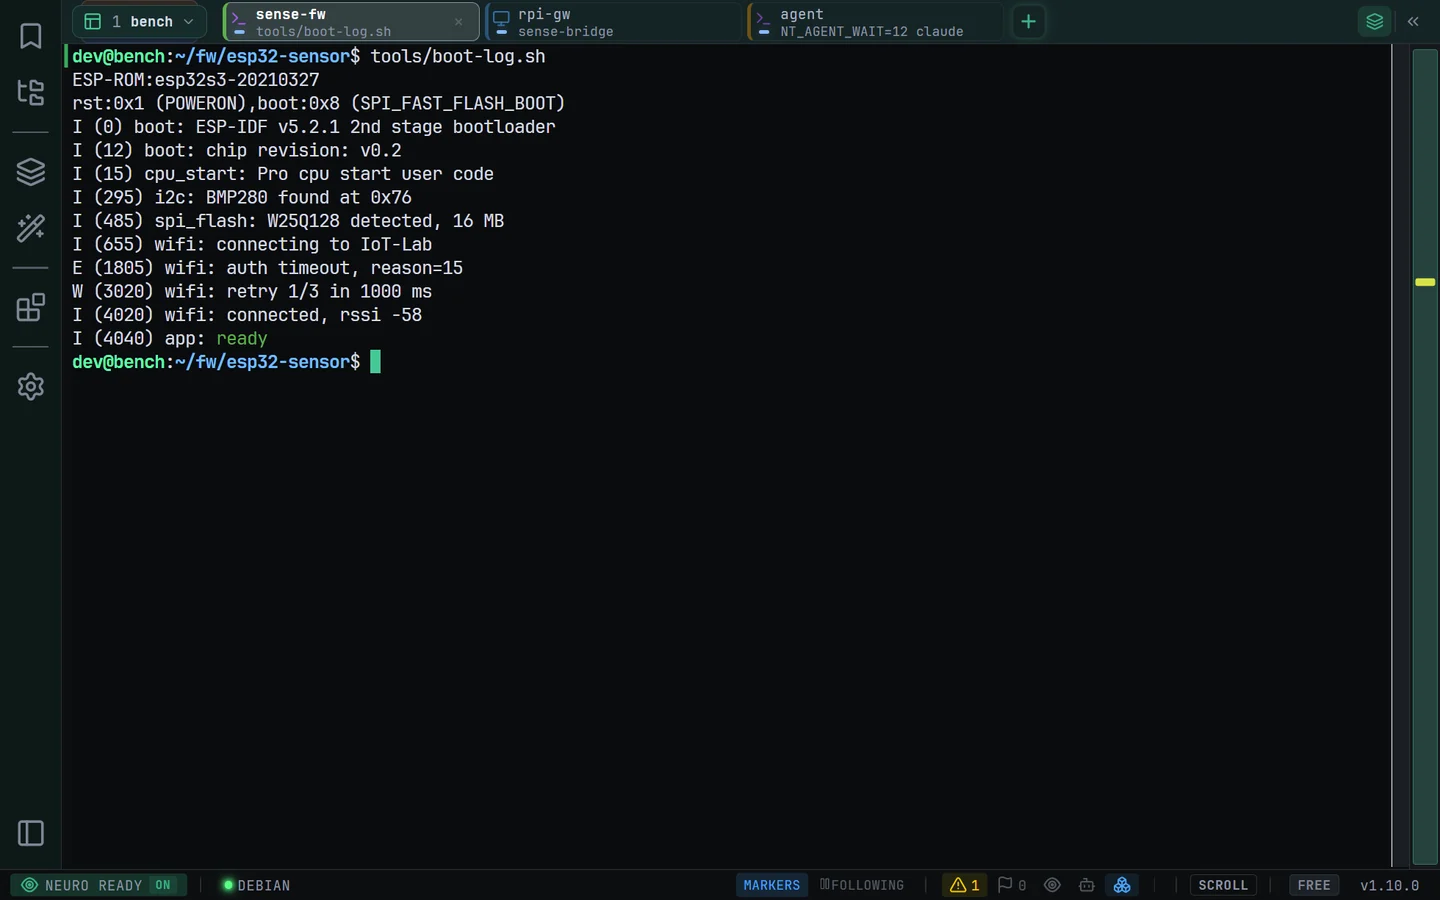
Task: Expand the '1 bench' workspace dropdown
Action: coord(139,21)
